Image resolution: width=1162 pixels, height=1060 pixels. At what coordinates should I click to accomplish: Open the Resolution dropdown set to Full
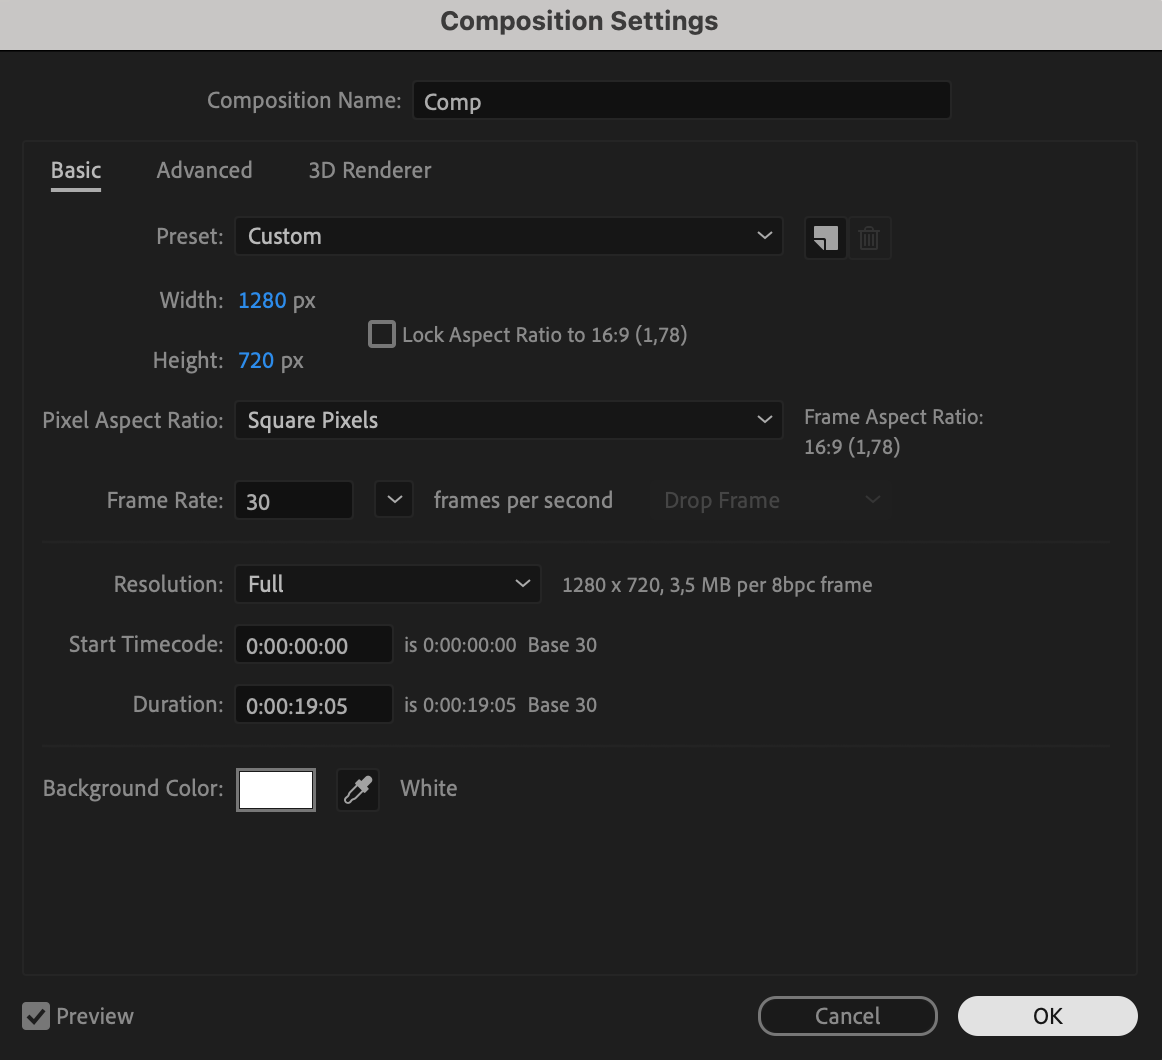pos(387,584)
